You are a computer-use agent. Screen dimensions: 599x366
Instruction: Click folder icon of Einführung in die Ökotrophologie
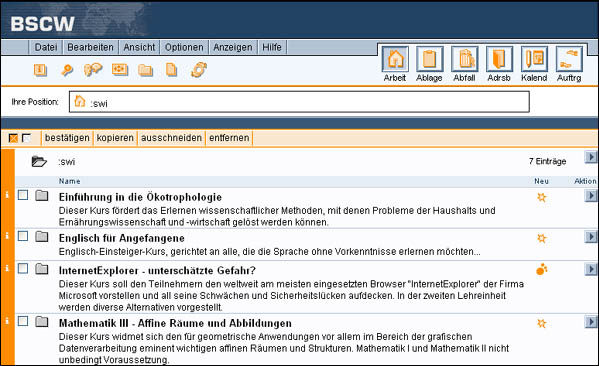click(42, 196)
